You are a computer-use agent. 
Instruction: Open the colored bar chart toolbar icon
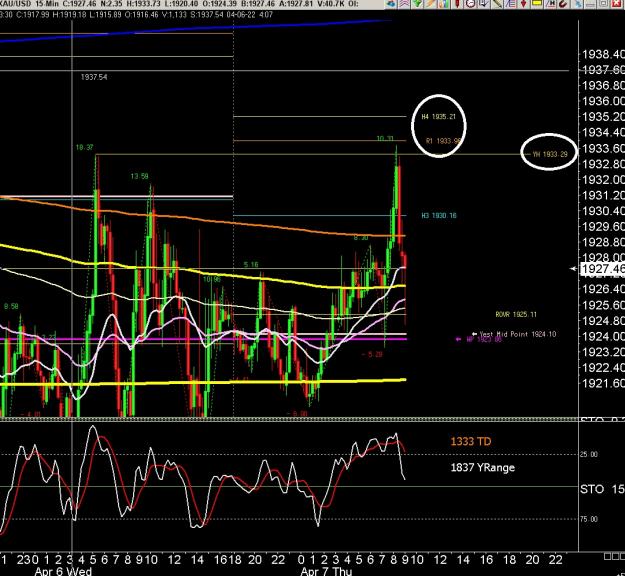[444, 4]
